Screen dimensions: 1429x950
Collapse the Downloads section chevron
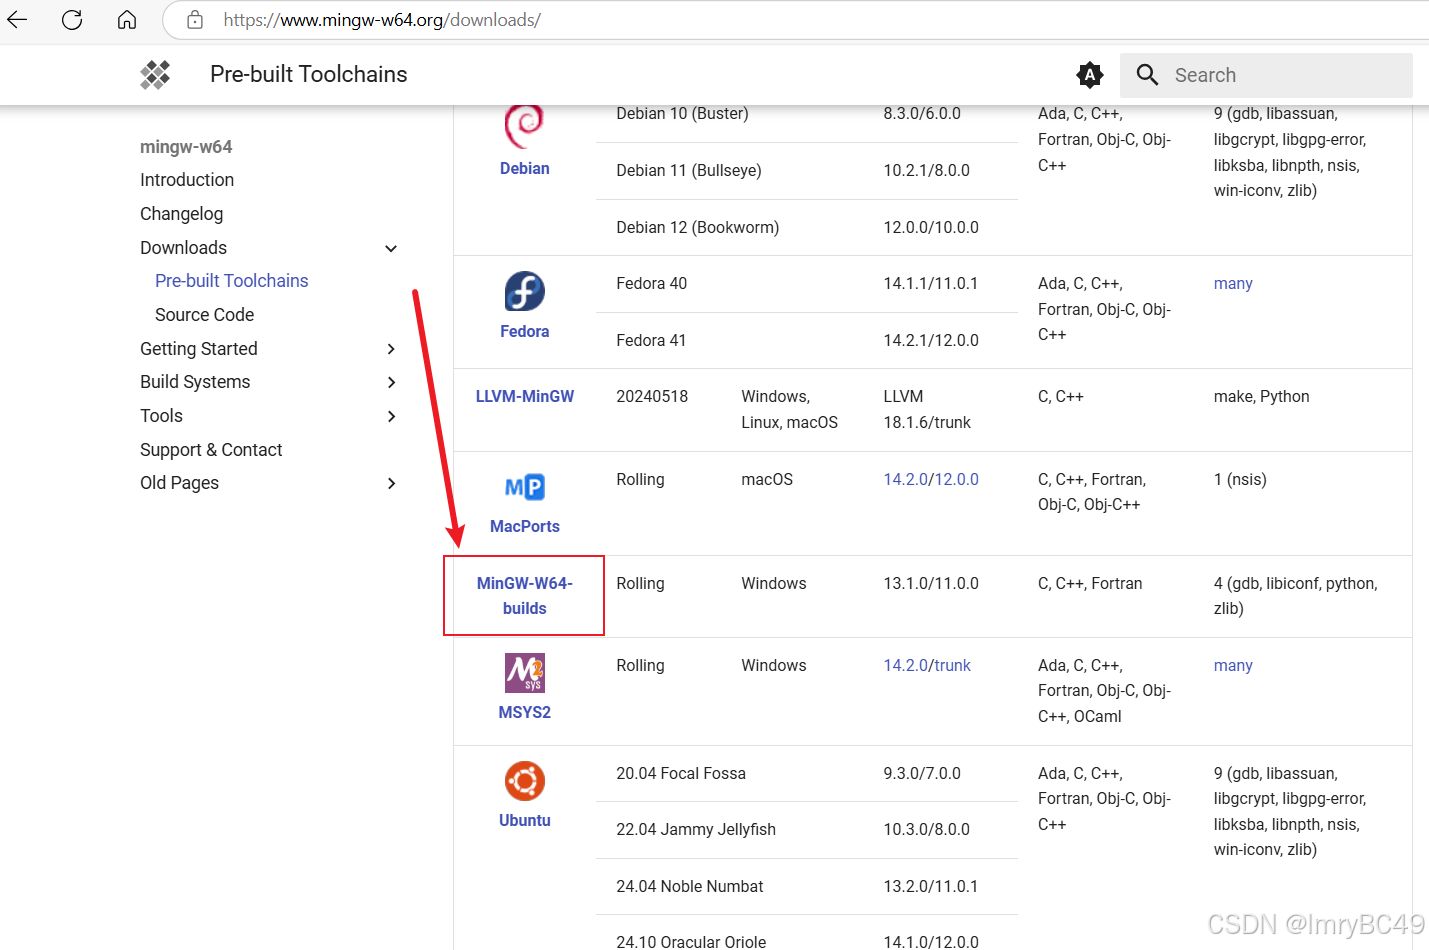[x=391, y=248]
